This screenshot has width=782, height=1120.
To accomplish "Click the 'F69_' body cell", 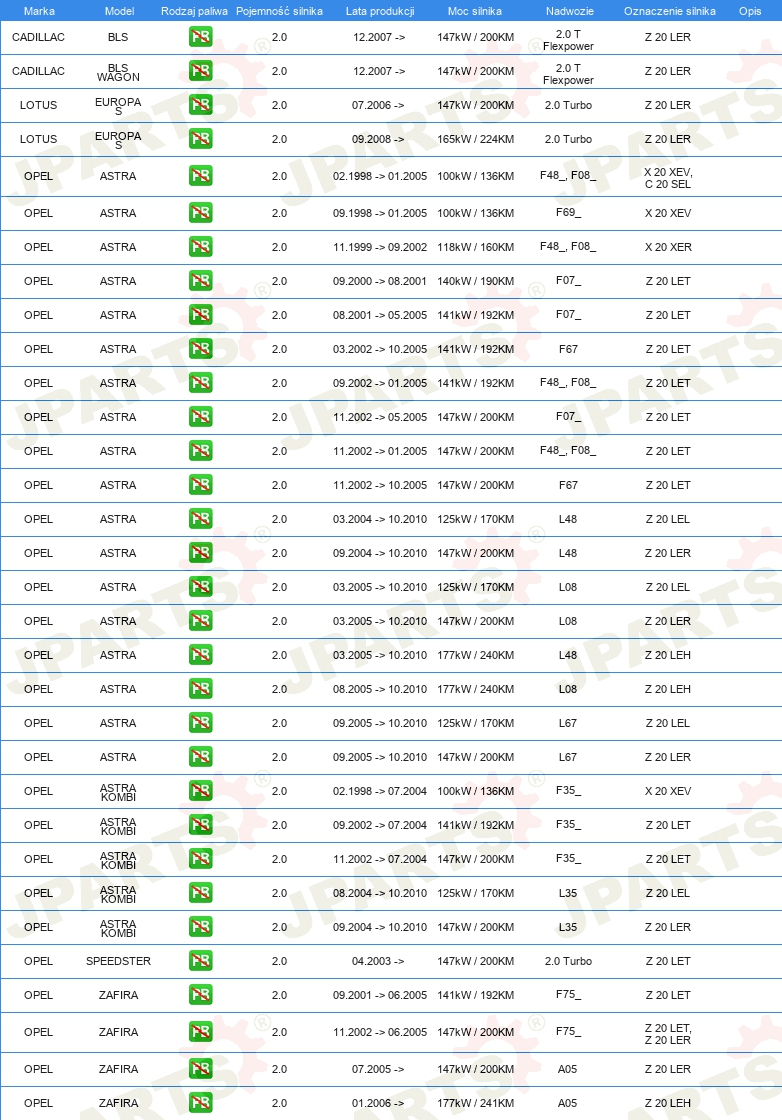I will click(x=568, y=213).
